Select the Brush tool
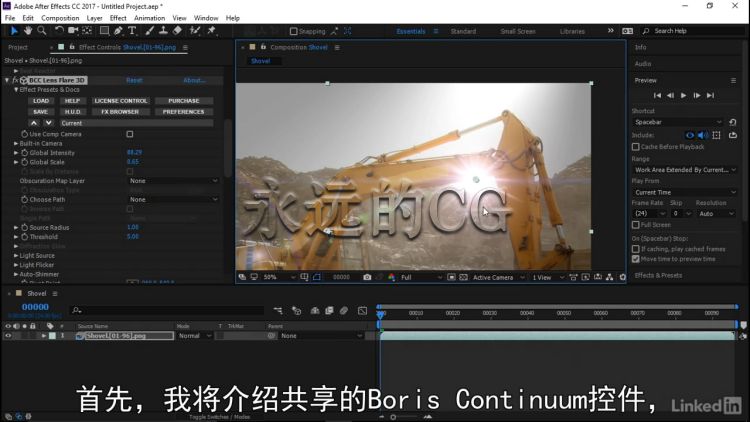This screenshot has height=422, width=750. click(149, 31)
